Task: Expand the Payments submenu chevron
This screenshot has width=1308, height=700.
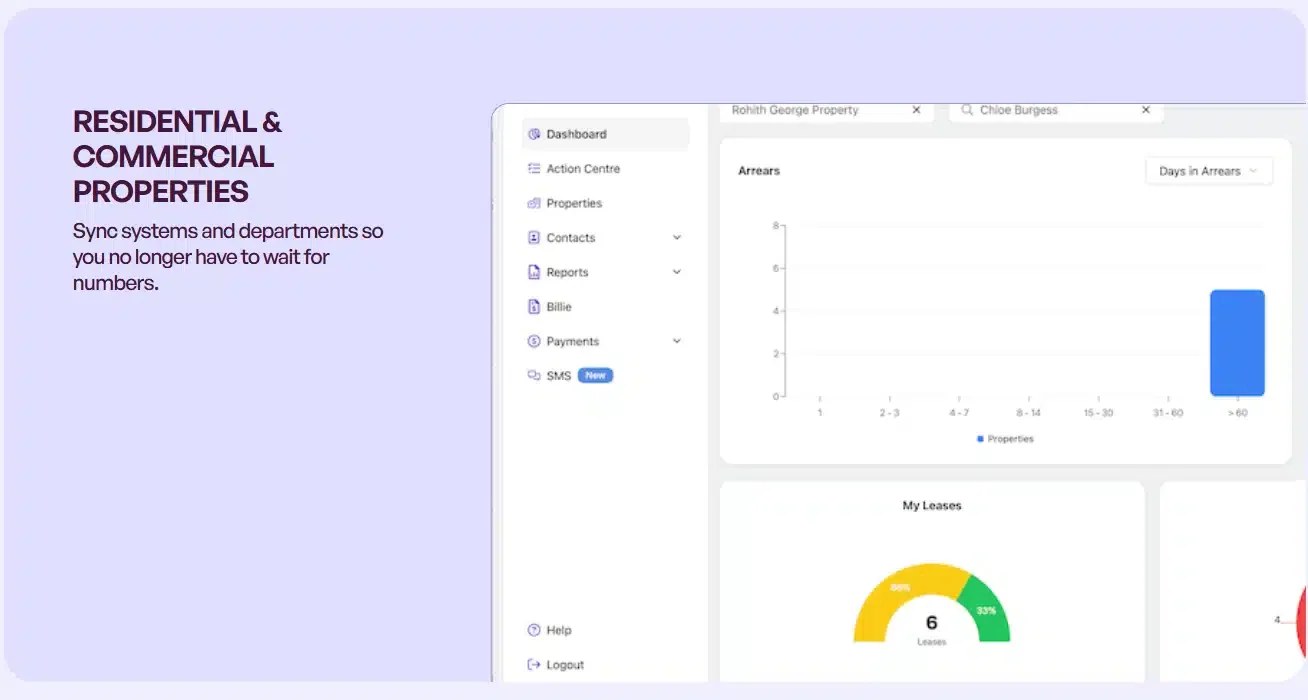Action: coord(677,341)
